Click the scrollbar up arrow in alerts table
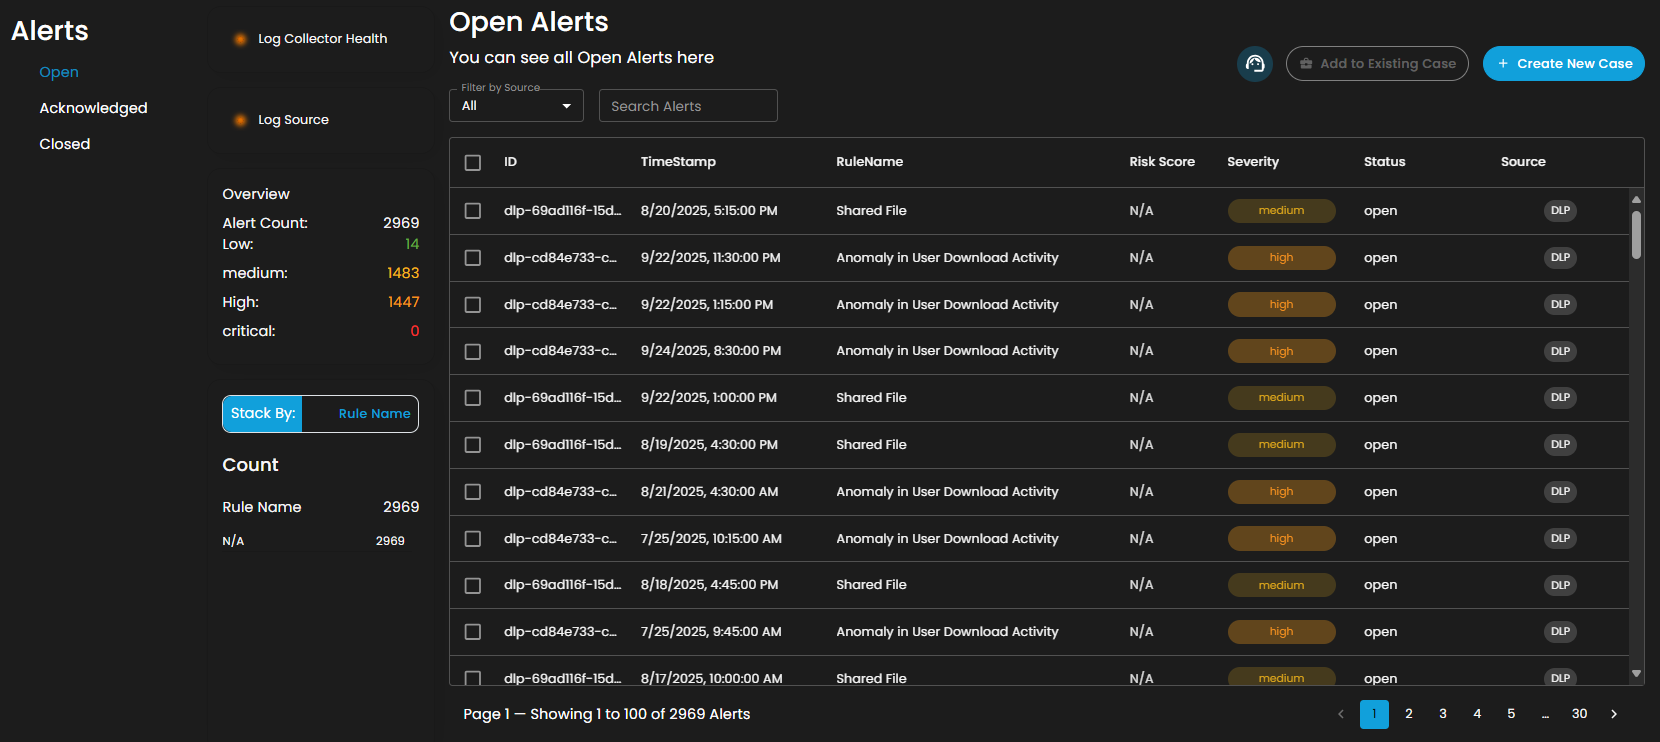The height and width of the screenshot is (742, 1660). click(1636, 199)
